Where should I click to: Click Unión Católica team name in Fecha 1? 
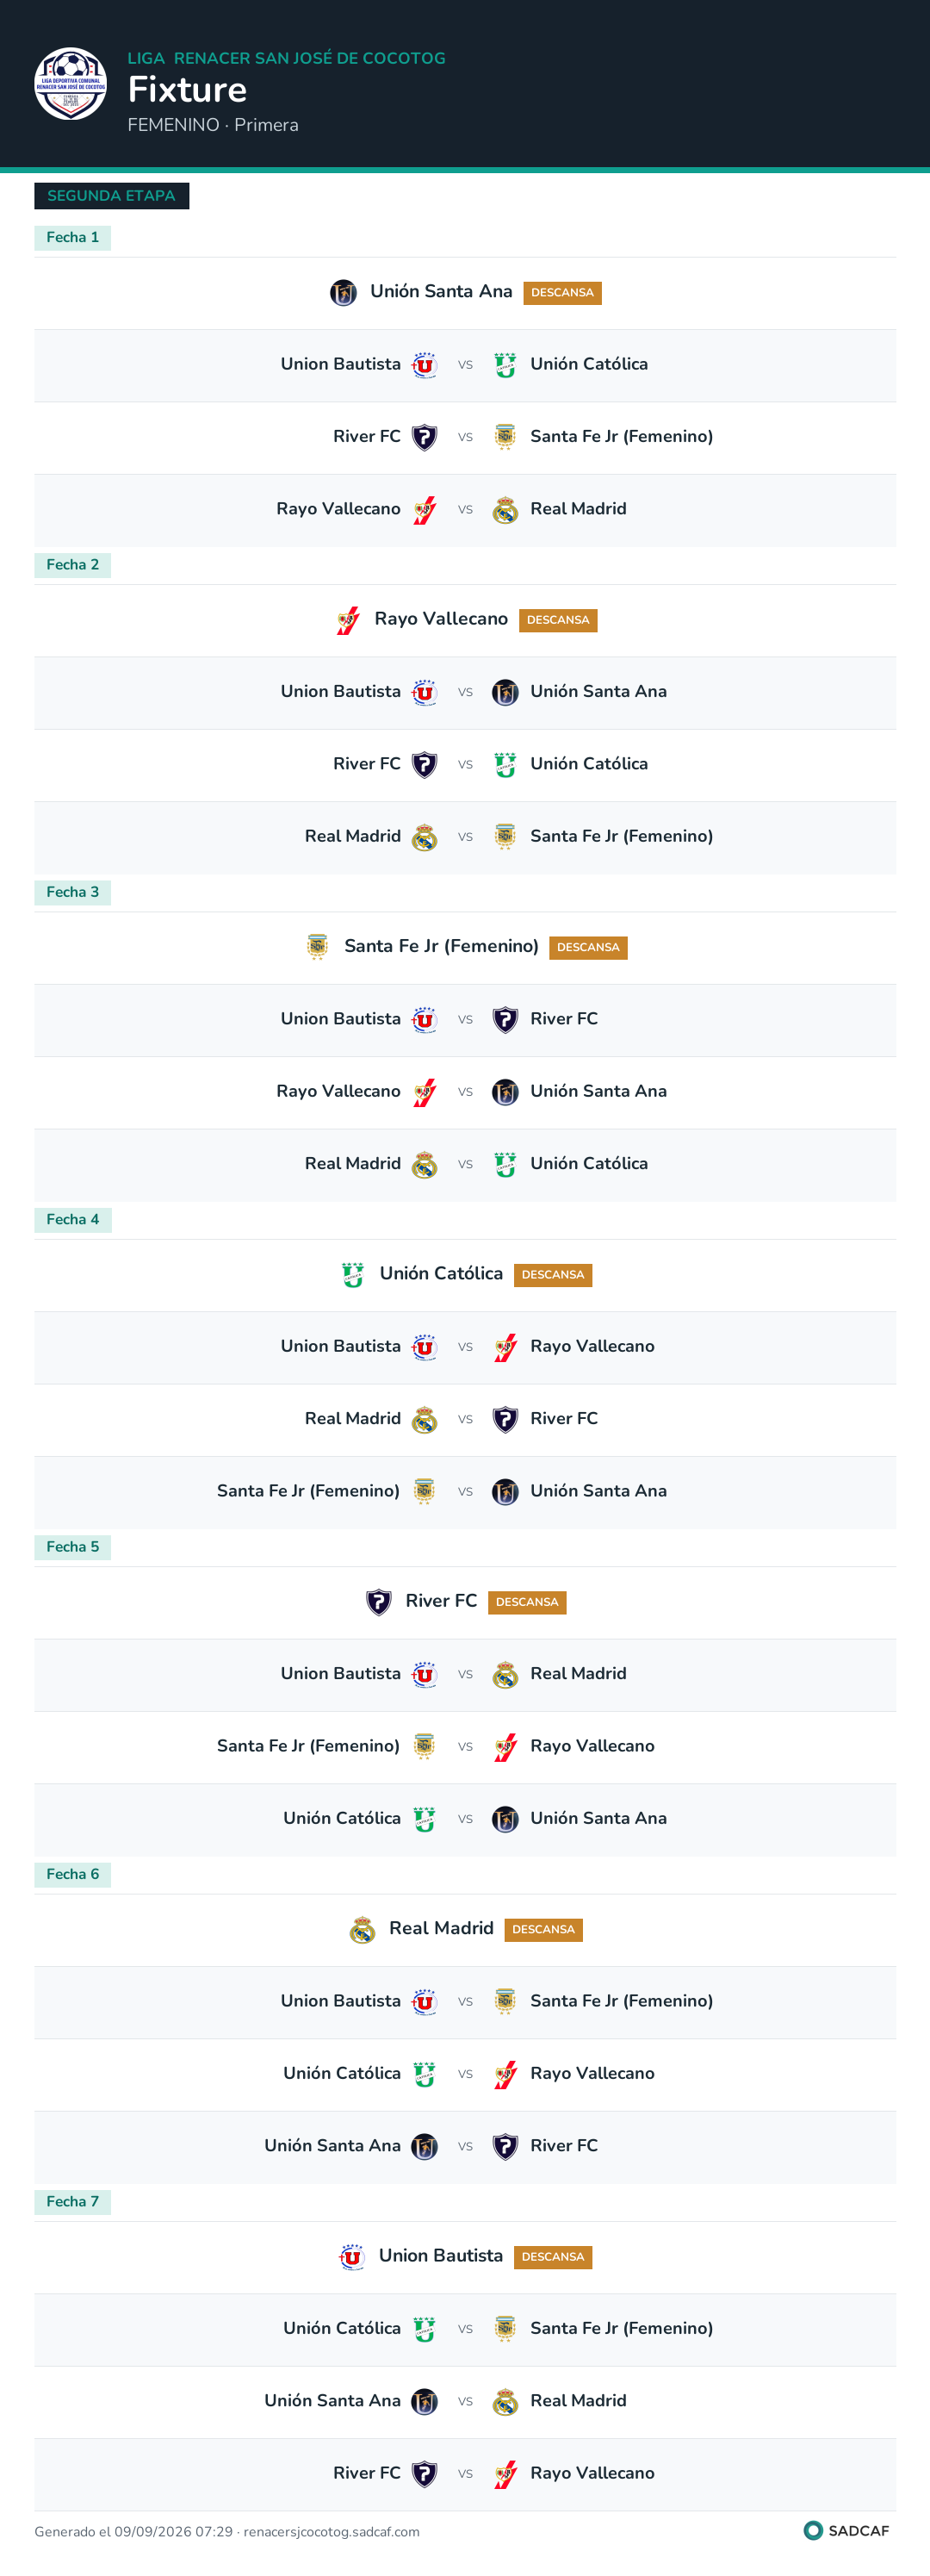pyautogui.click(x=589, y=364)
